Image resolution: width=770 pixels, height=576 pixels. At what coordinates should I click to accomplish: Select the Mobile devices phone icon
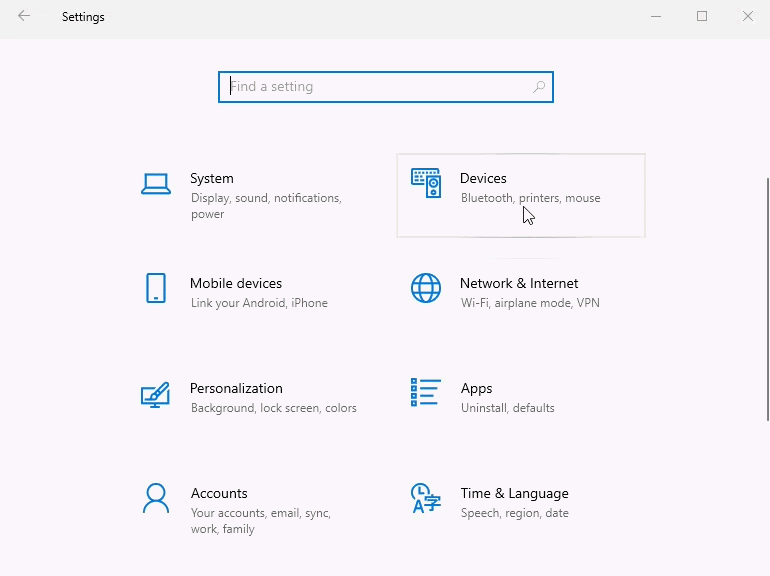(156, 288)
